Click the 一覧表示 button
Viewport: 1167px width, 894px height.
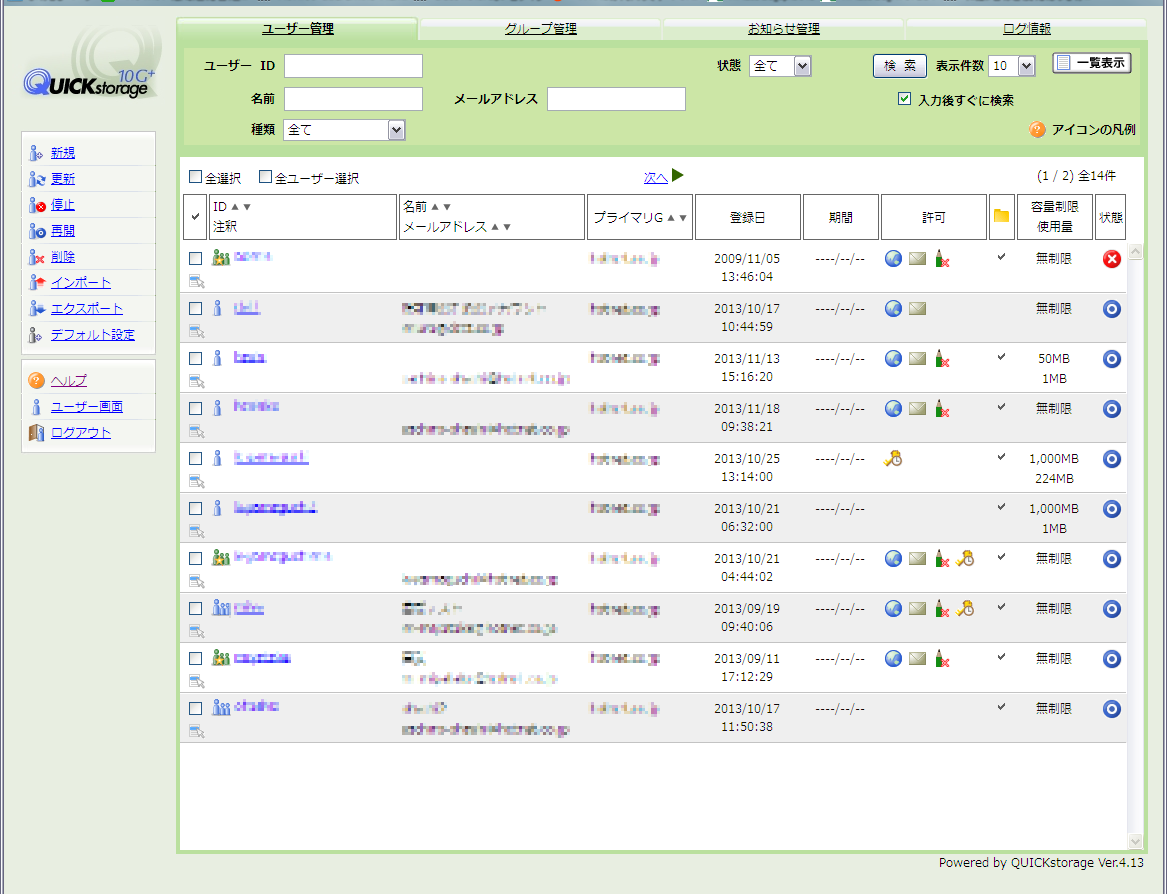(1092, 63)
